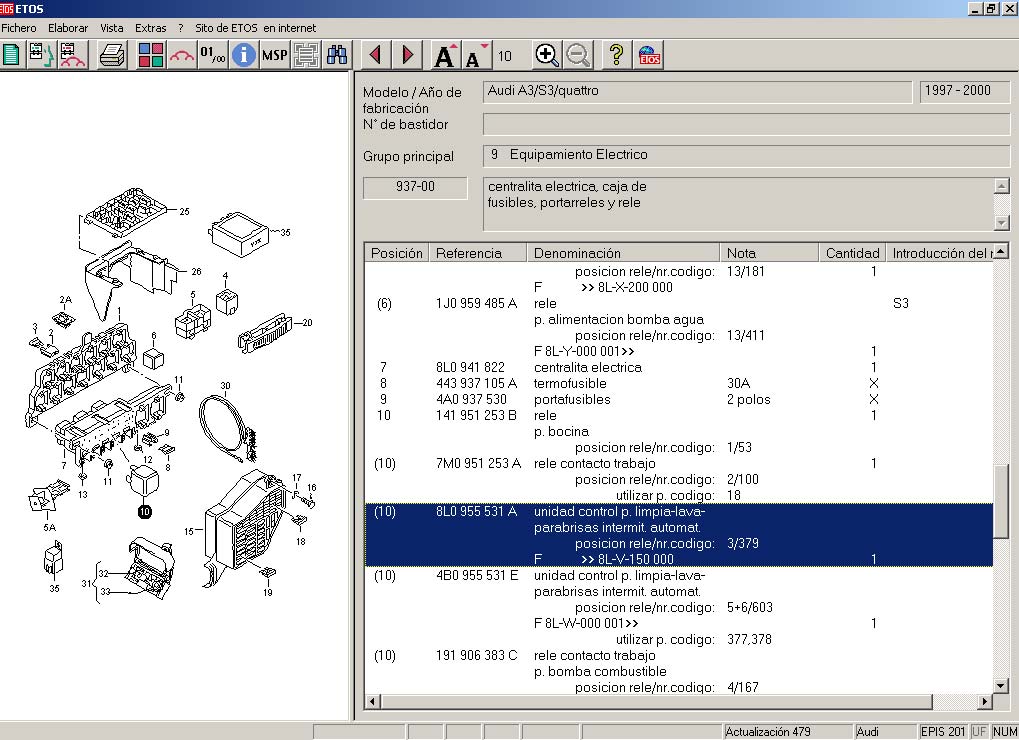
Task: Open the ETOS internet globe icon
Action: coord(649,55)
